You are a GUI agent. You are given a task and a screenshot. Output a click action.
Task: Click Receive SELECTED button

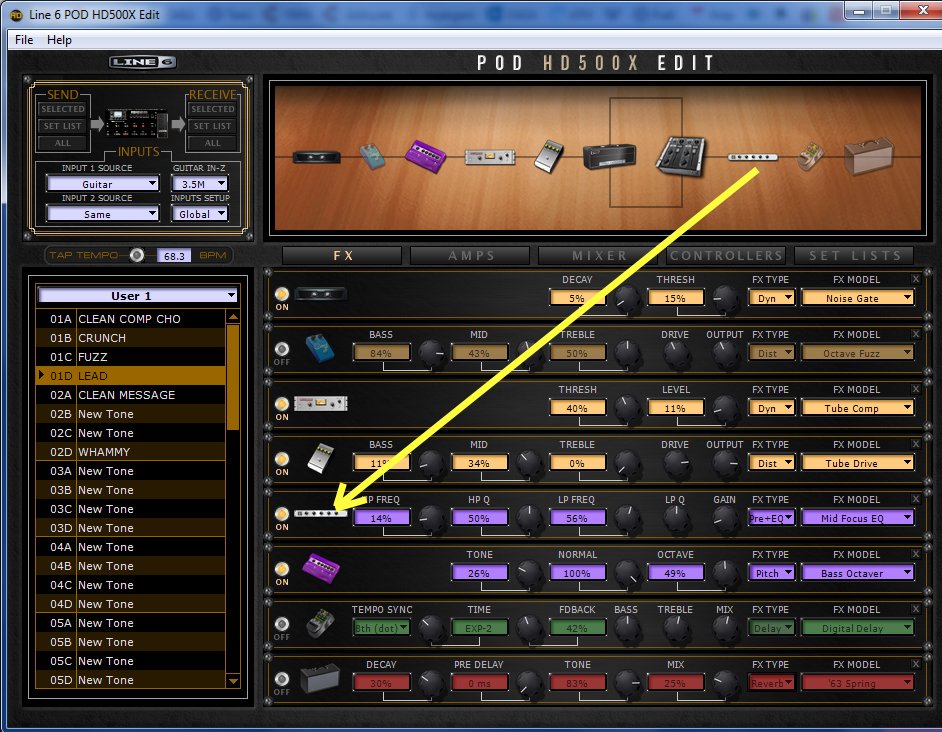coord(213,109)
